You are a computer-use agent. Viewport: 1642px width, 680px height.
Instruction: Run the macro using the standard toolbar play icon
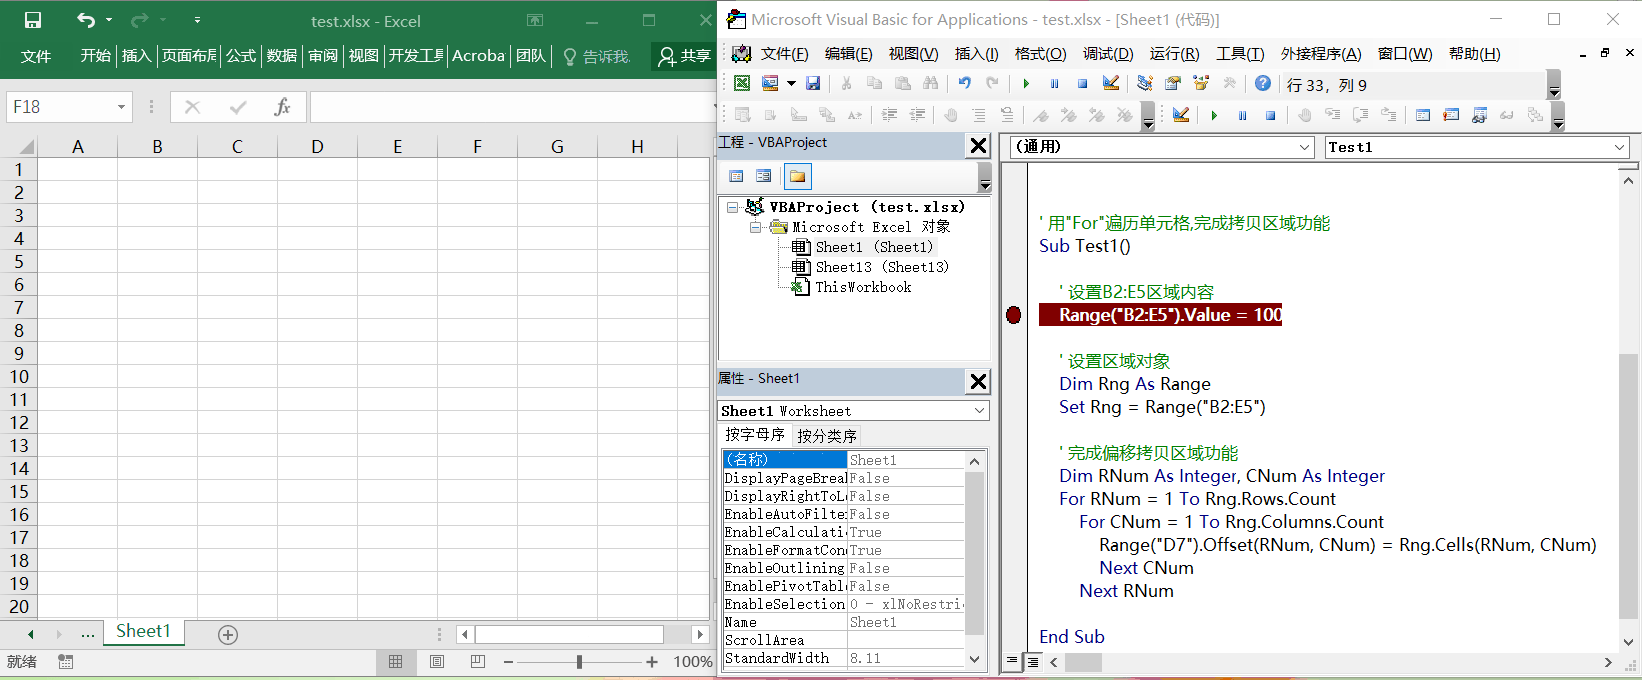[x=1026, y=84]
